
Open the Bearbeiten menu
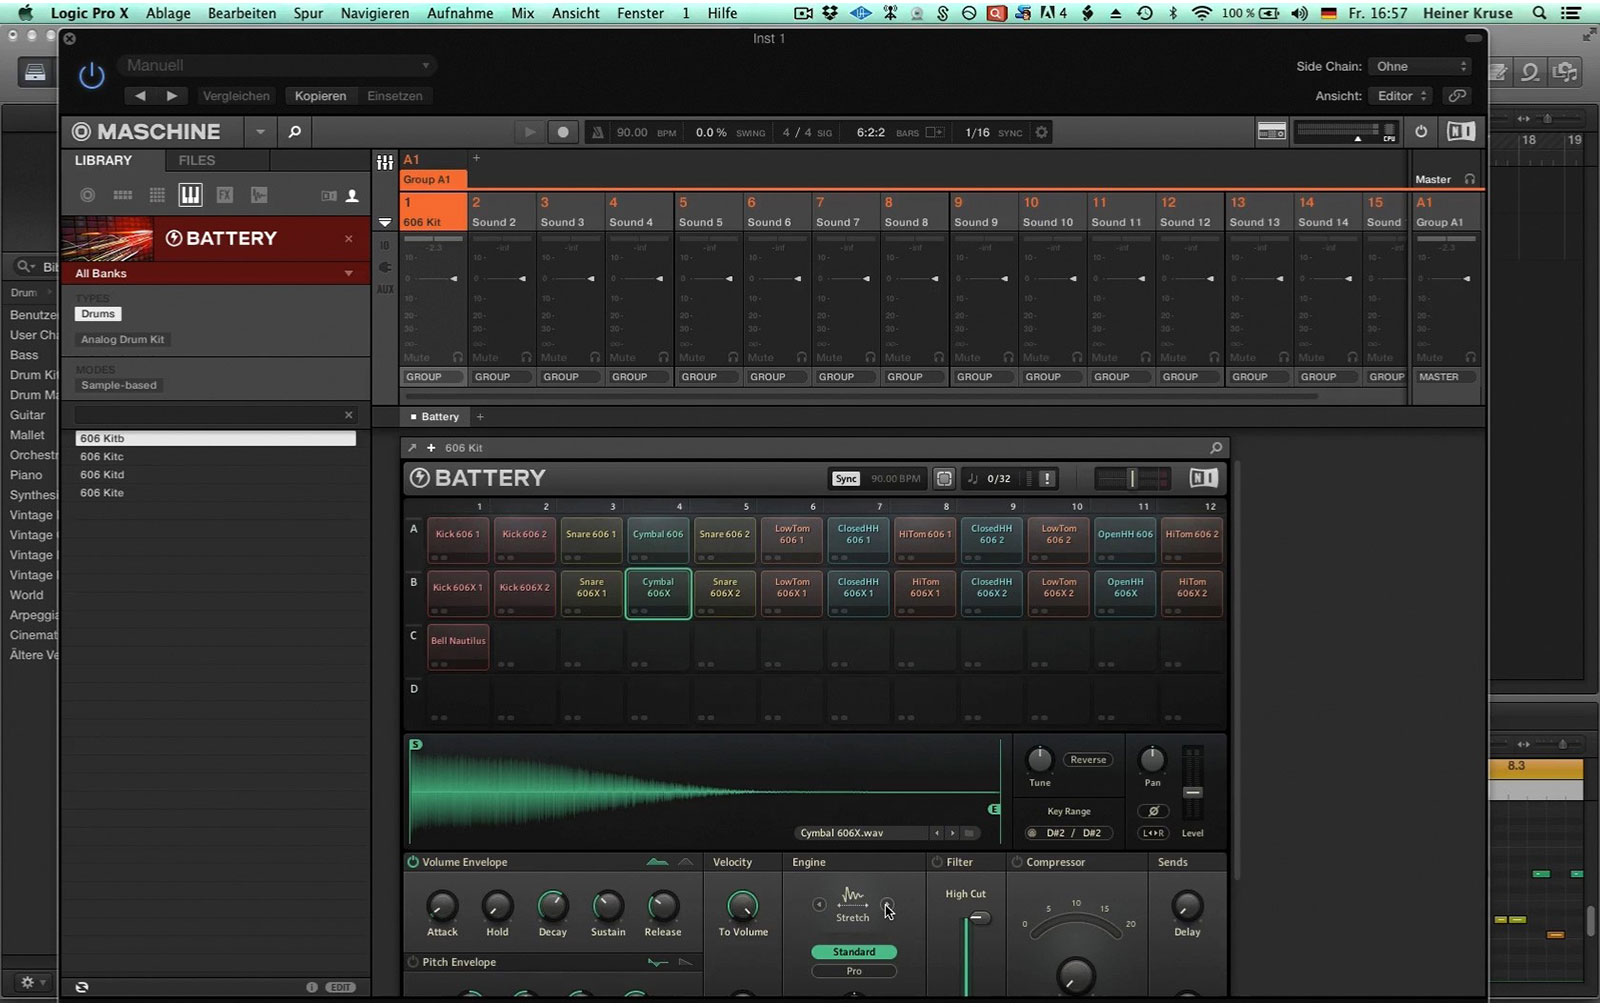point(240,13)
